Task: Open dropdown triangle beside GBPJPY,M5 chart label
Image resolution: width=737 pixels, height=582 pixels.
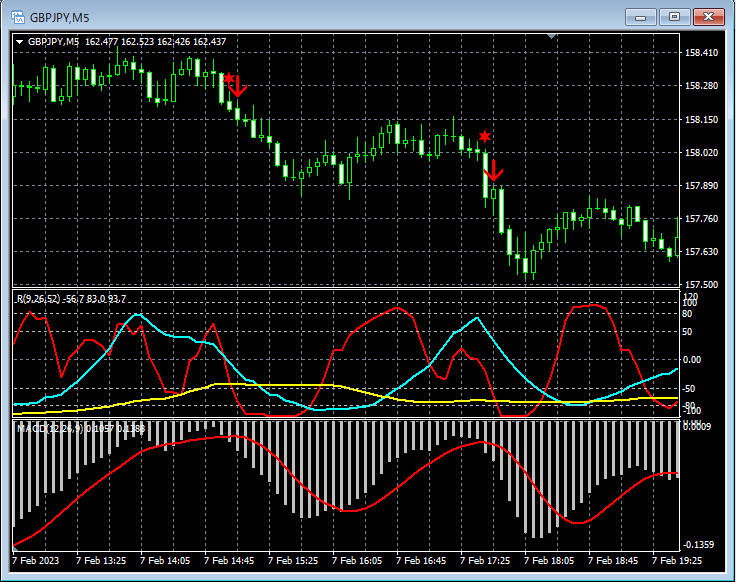Action: (19, 42)
